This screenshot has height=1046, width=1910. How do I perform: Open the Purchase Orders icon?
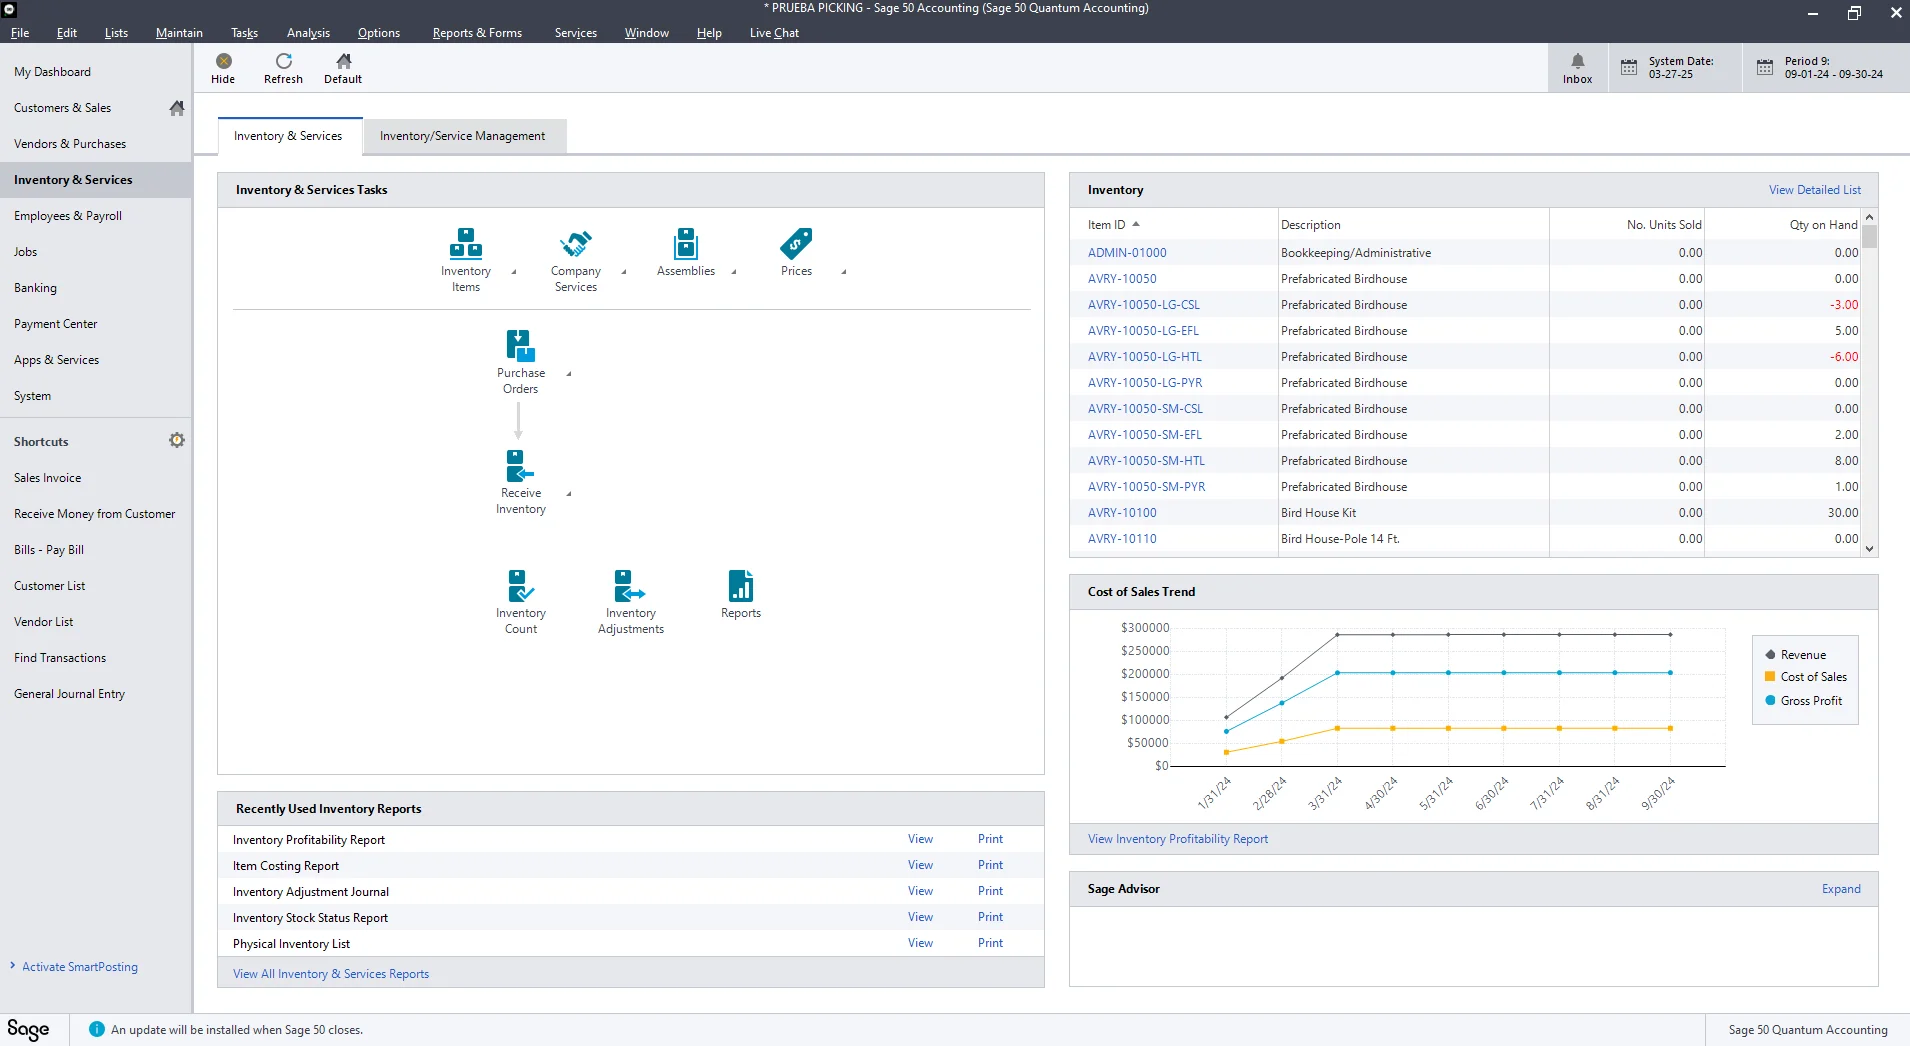[x=521, y=346]
